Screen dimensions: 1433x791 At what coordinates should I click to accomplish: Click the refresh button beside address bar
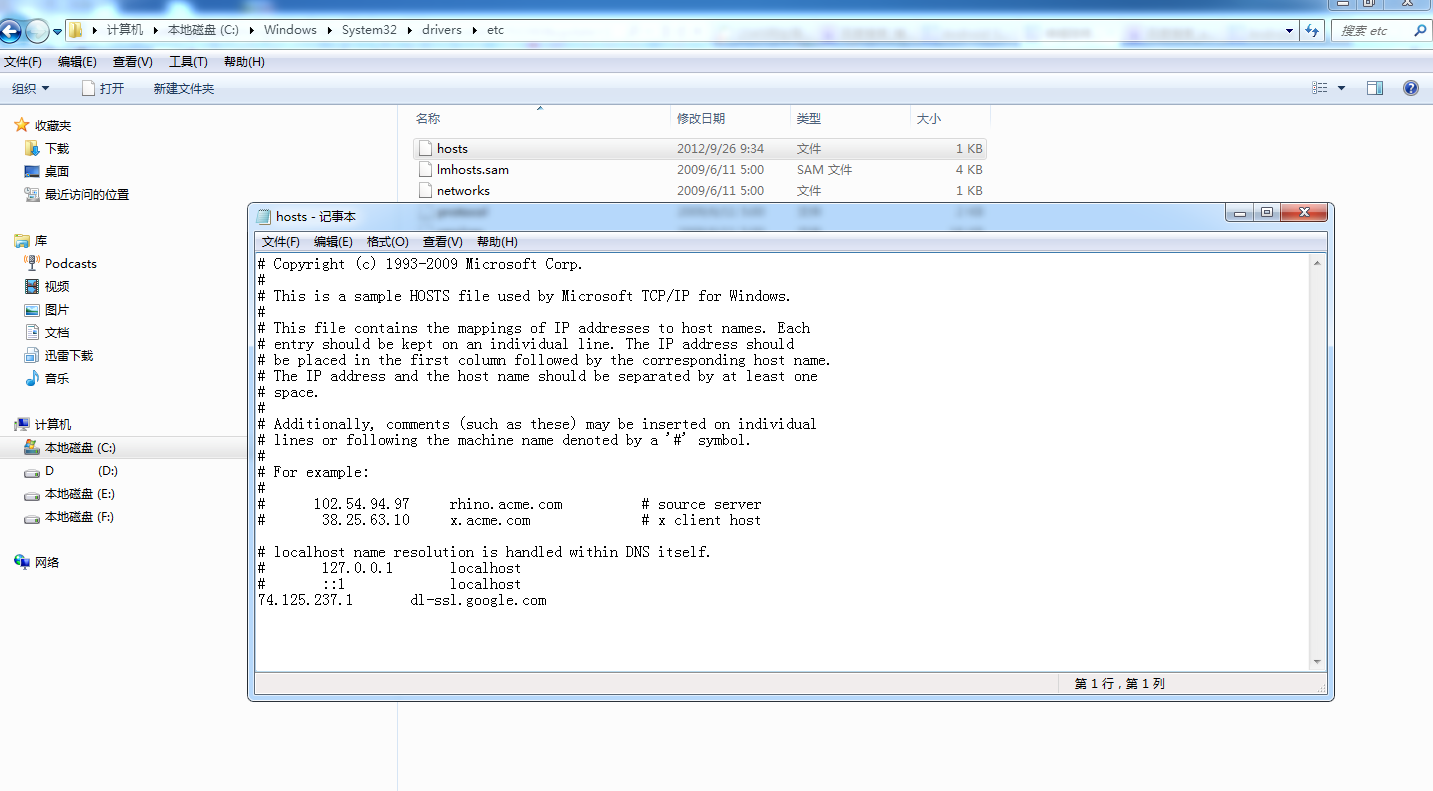pos(1313,31)
